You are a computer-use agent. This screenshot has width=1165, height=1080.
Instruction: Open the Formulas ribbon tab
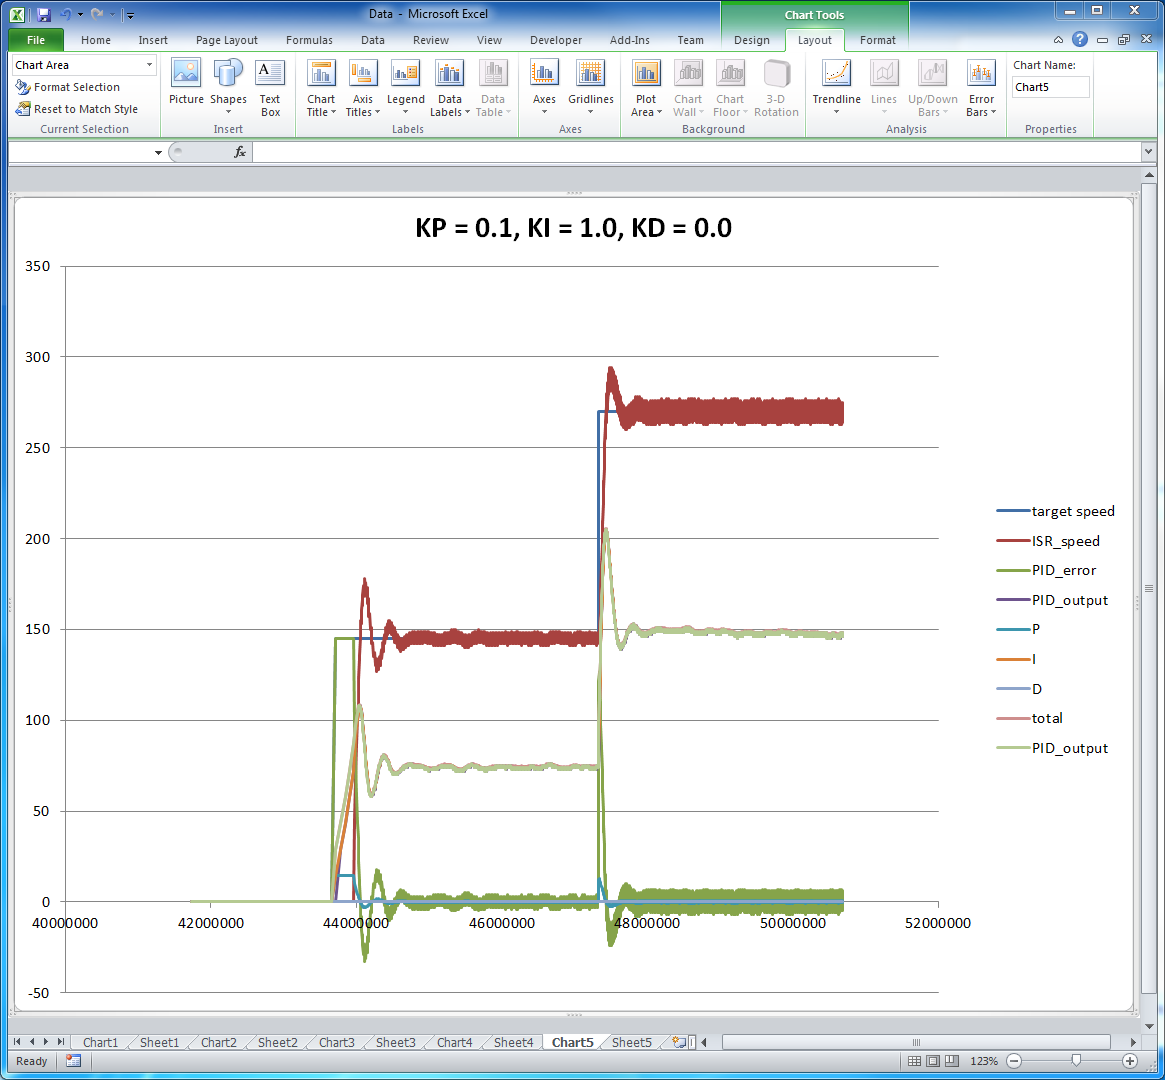(309, 40)
